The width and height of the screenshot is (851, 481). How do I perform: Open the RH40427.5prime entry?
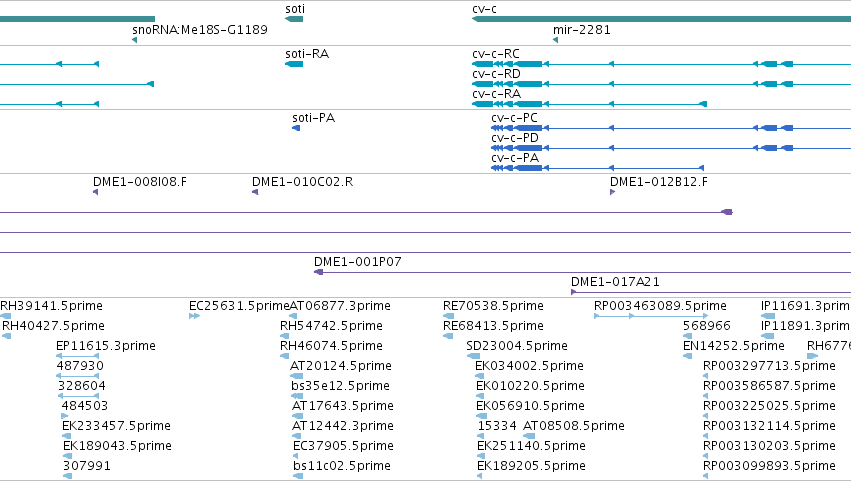pos(53,326)
